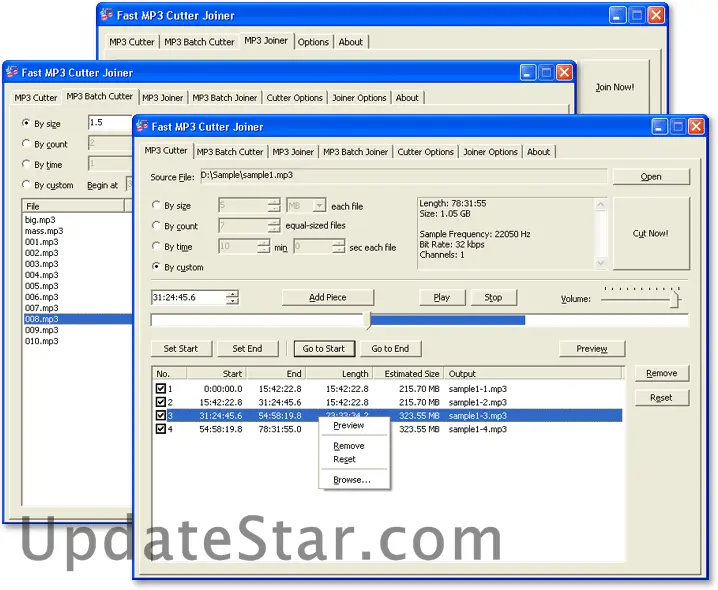The width and height of the screenshot is (718, 590).
Task: Toggle the checkbox for piece 4
Action: [161, 429]
